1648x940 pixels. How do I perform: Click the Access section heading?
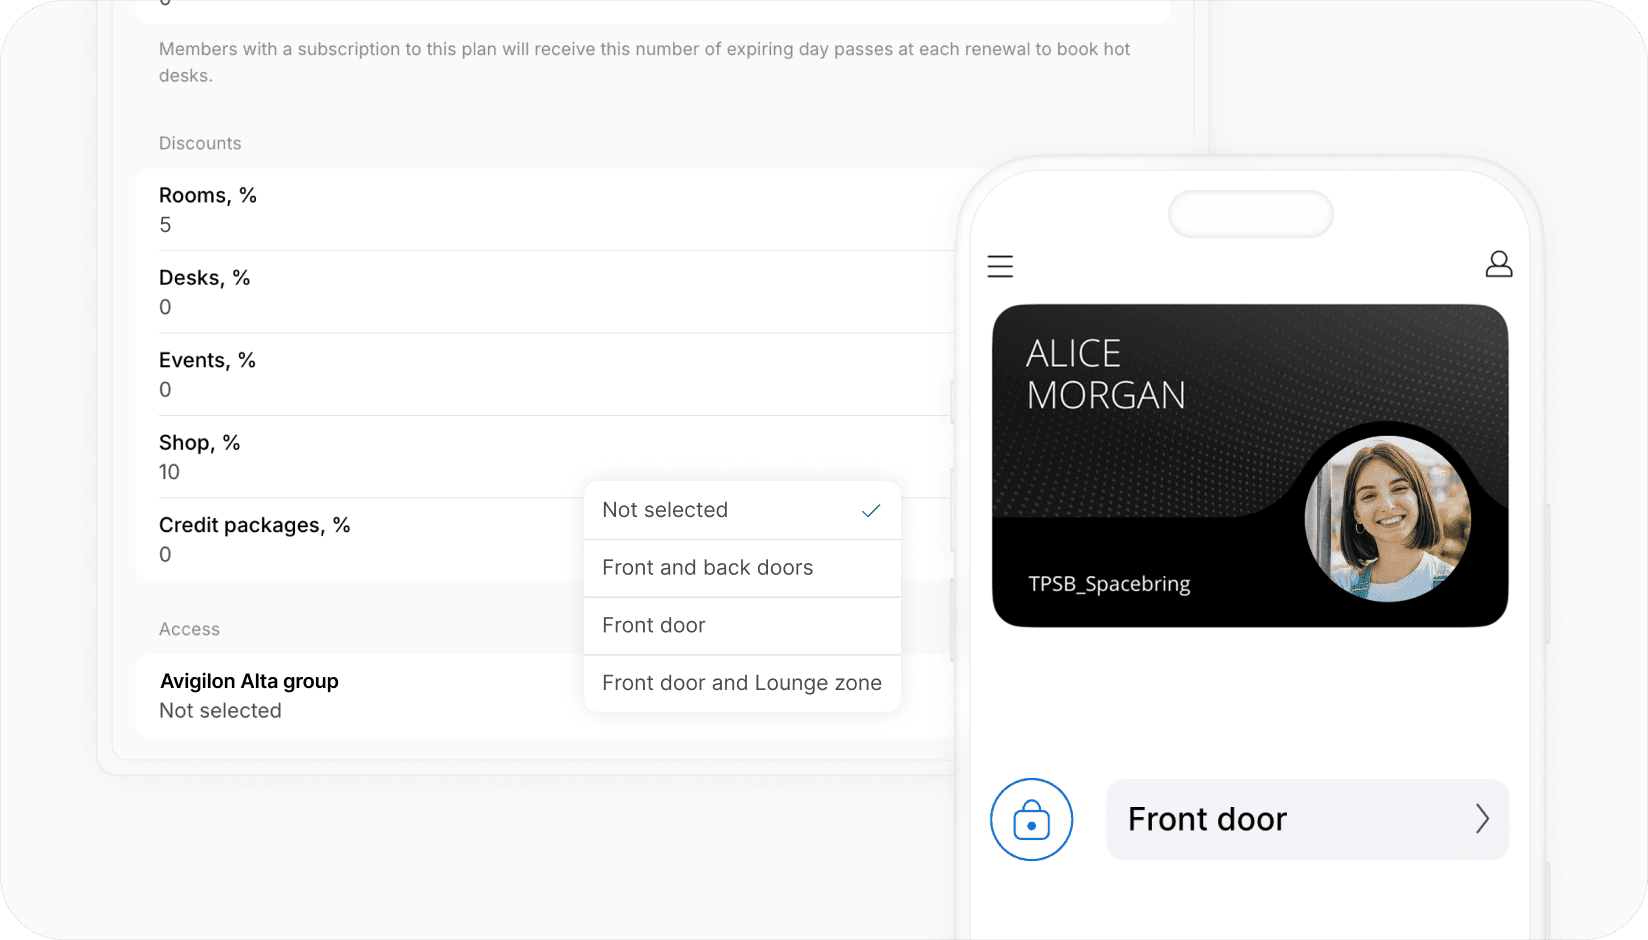tap(189, 629)
